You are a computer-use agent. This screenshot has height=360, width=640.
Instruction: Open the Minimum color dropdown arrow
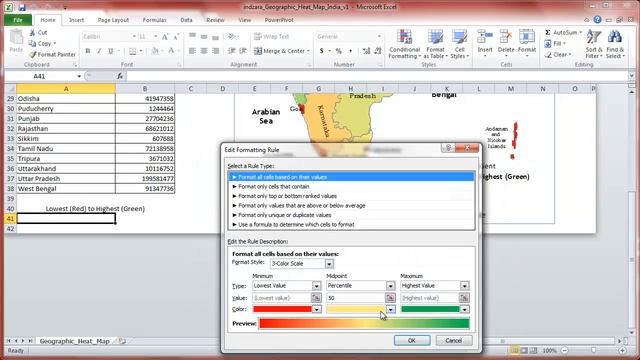click(x=316, y=309)
